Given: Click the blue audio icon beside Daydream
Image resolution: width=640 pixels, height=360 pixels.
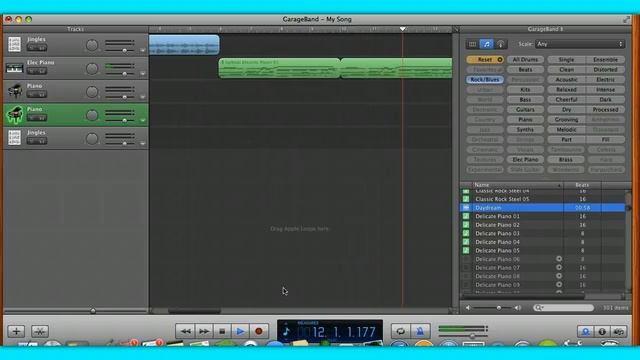Looking at the screenshot, I should coord(466,208).
